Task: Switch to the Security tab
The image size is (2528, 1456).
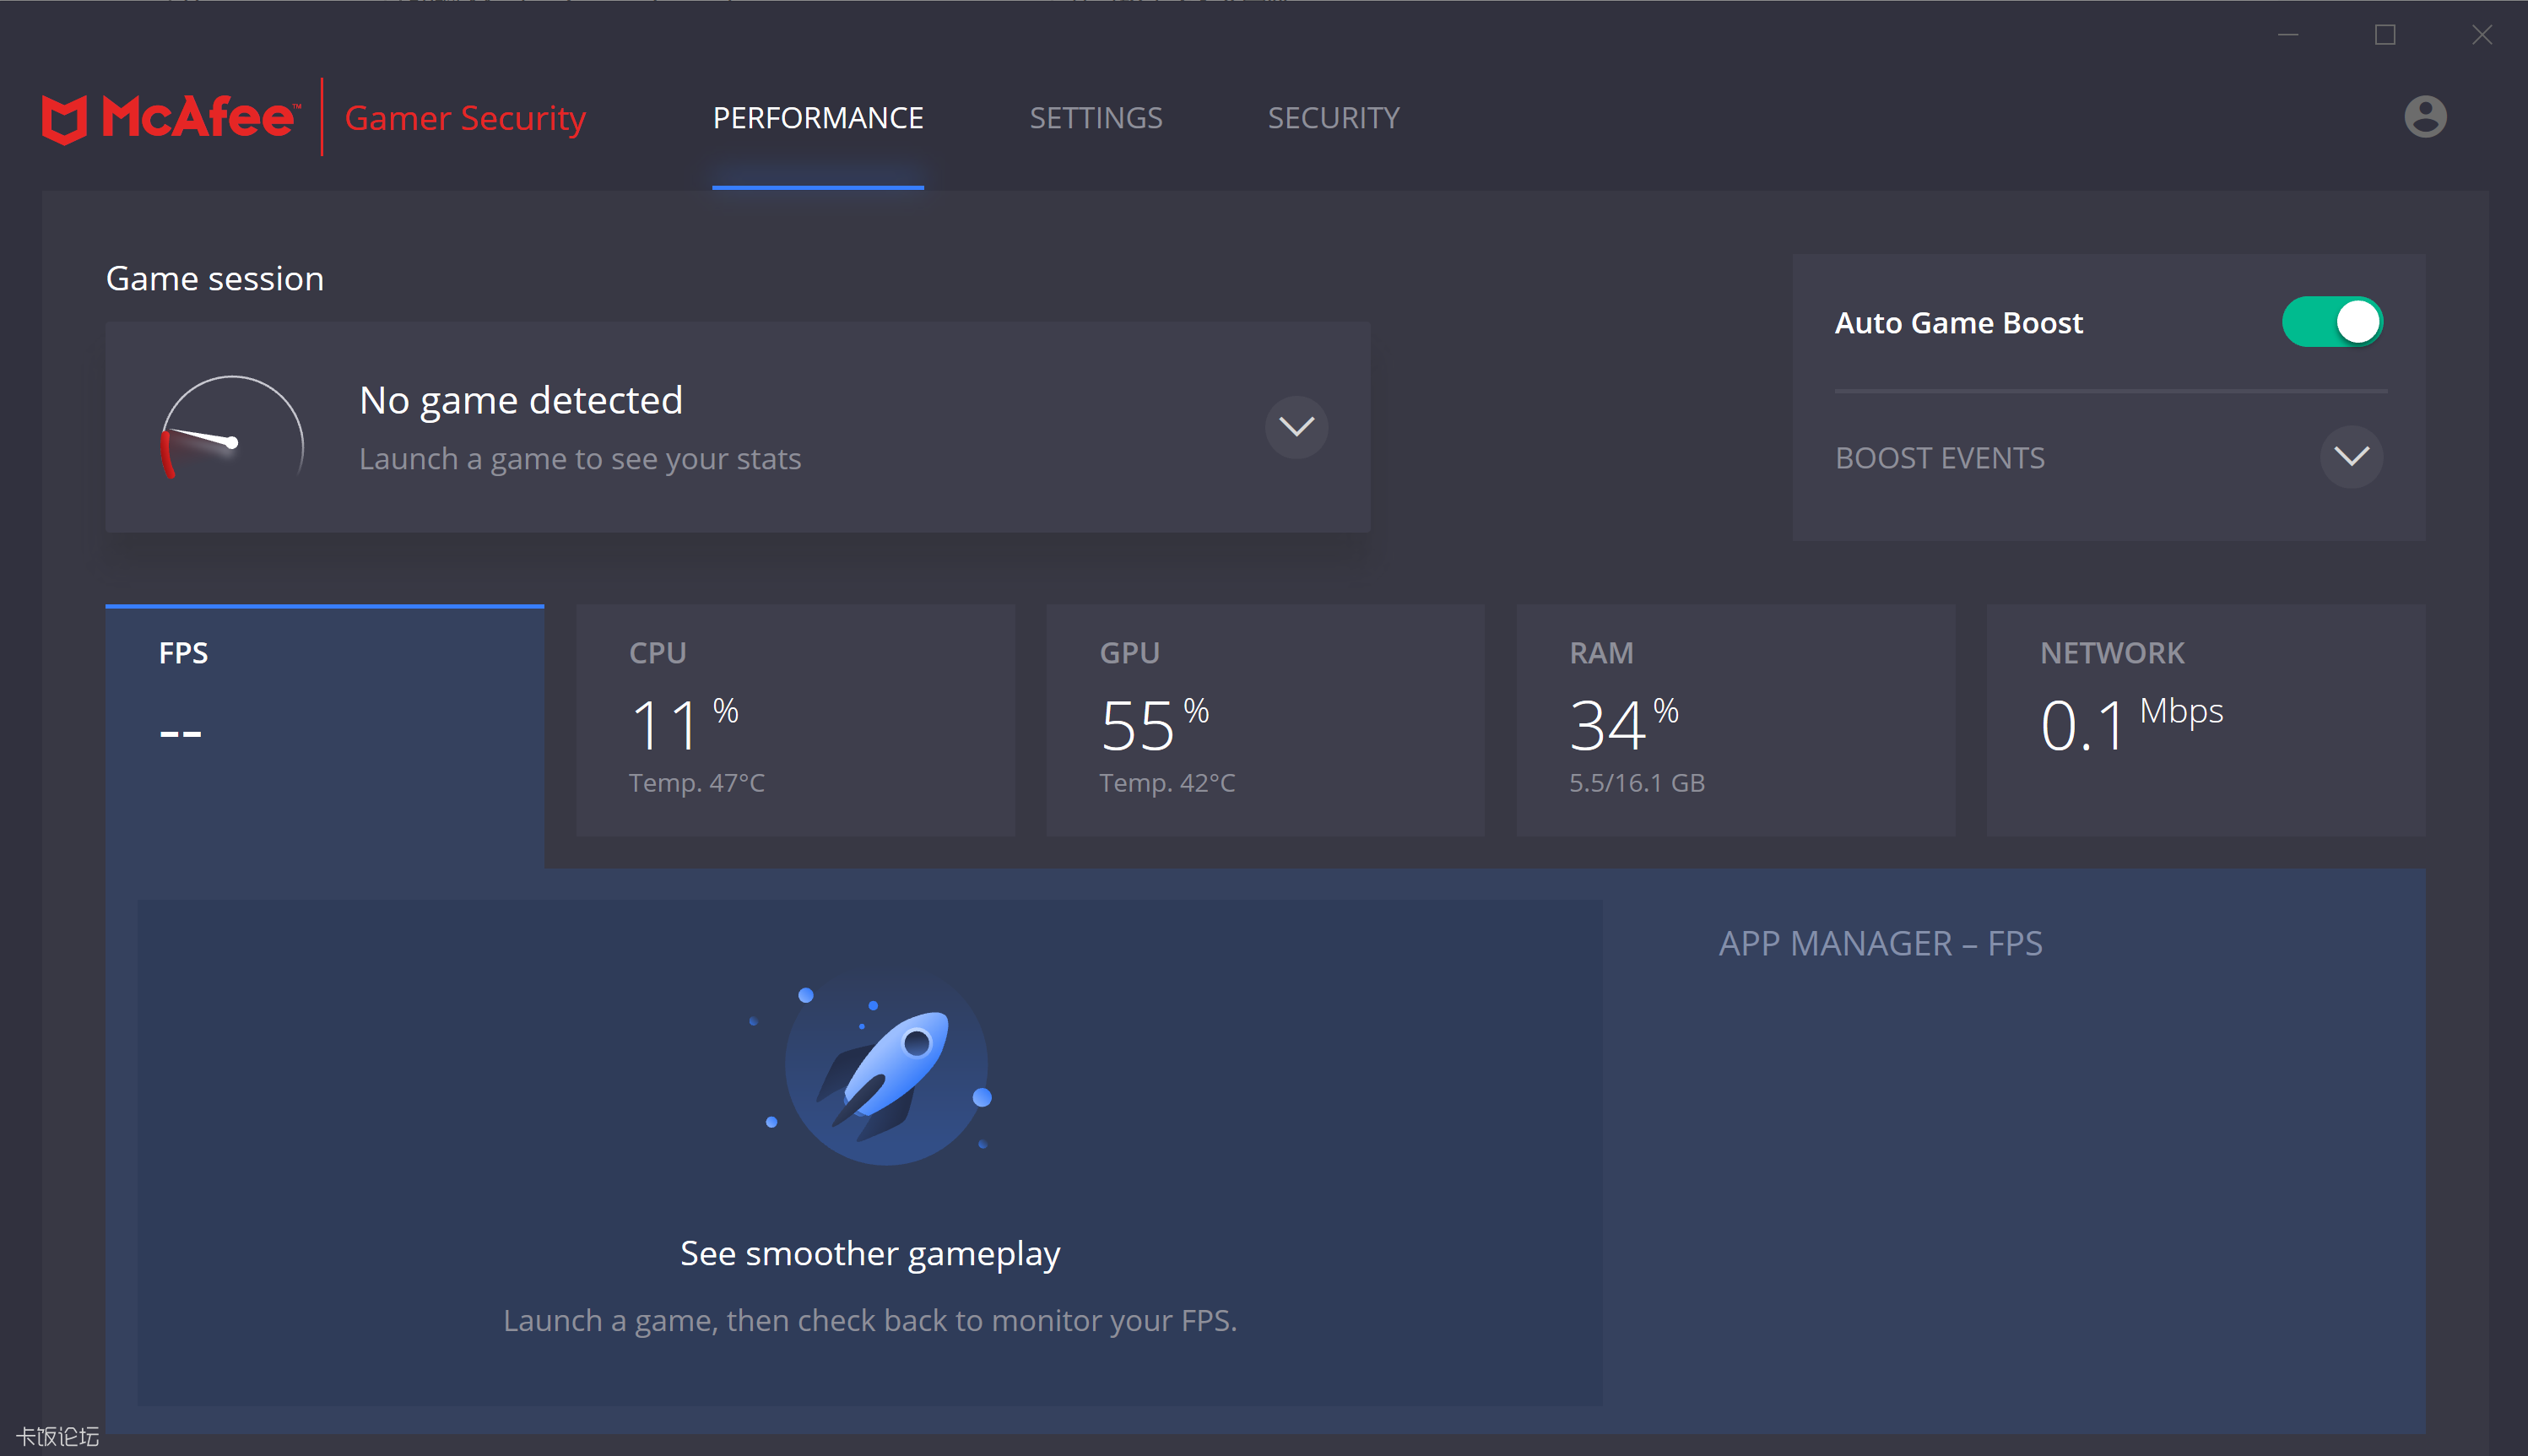Action: [1333, 118]
